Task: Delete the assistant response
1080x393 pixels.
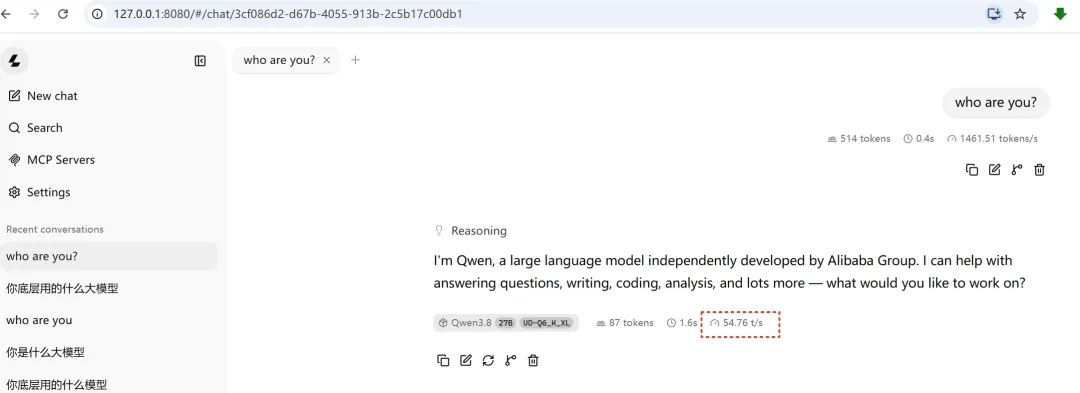Action: click(x=533, y=360)
